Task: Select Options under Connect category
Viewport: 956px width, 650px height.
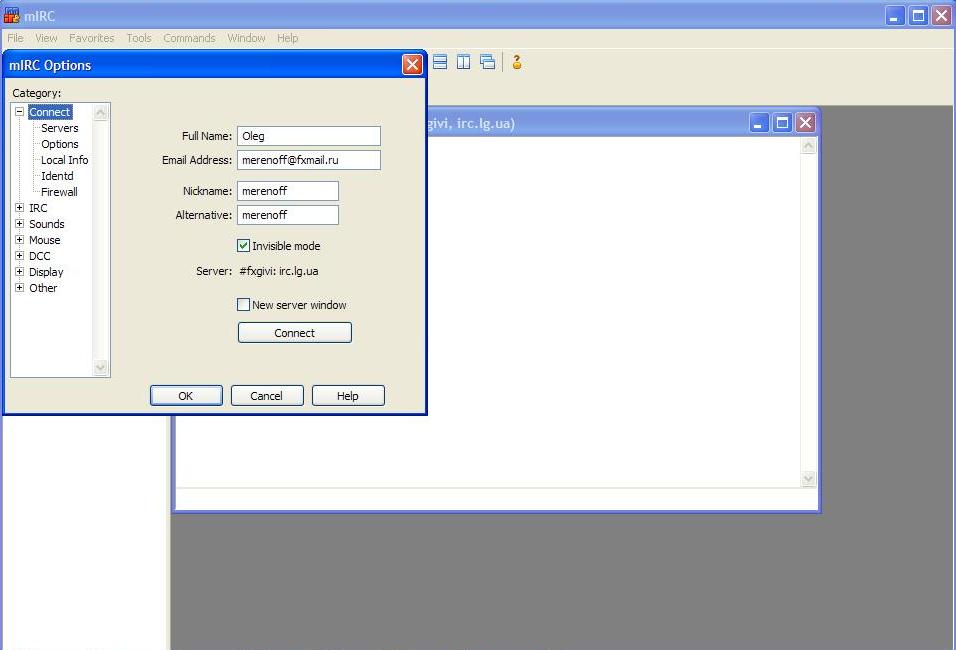Action: pyautogui.click(x=60, y=144)
